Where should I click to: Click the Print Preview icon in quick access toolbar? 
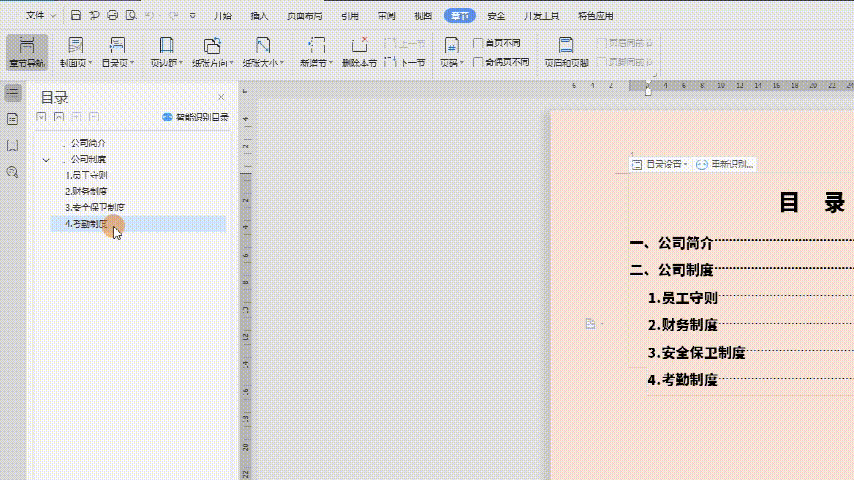131,16
